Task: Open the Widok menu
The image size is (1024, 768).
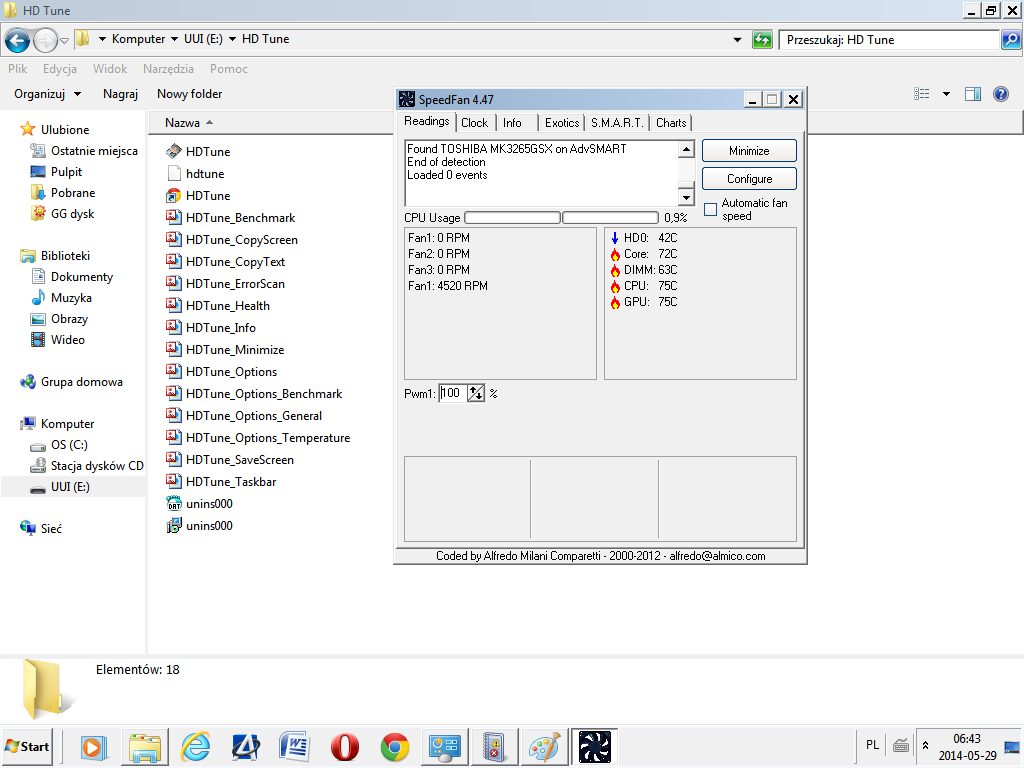Action: (110, 69)
